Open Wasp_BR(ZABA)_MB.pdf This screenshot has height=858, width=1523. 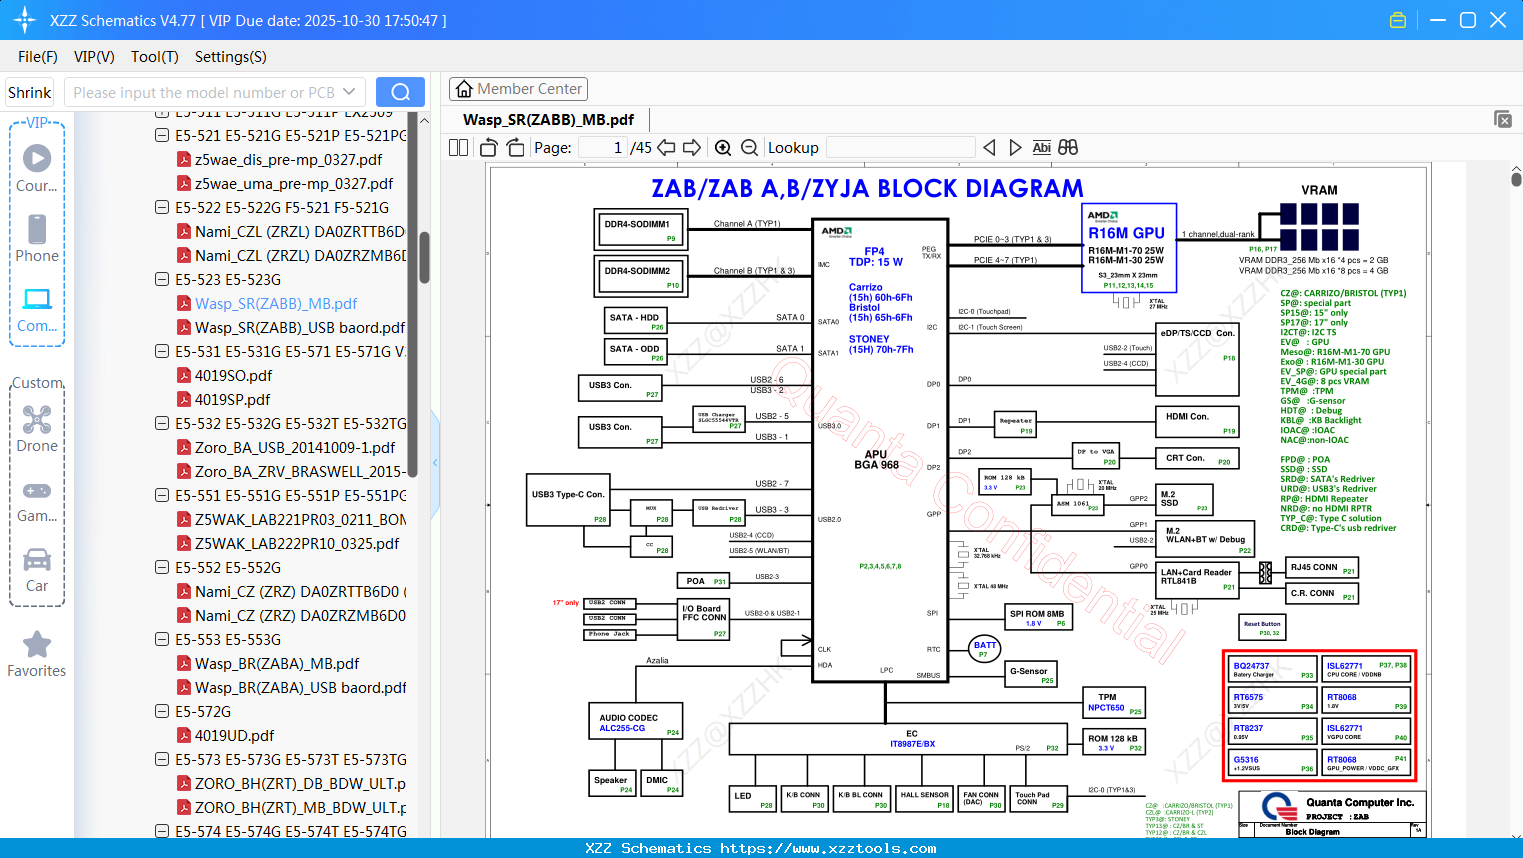(277, 663)
